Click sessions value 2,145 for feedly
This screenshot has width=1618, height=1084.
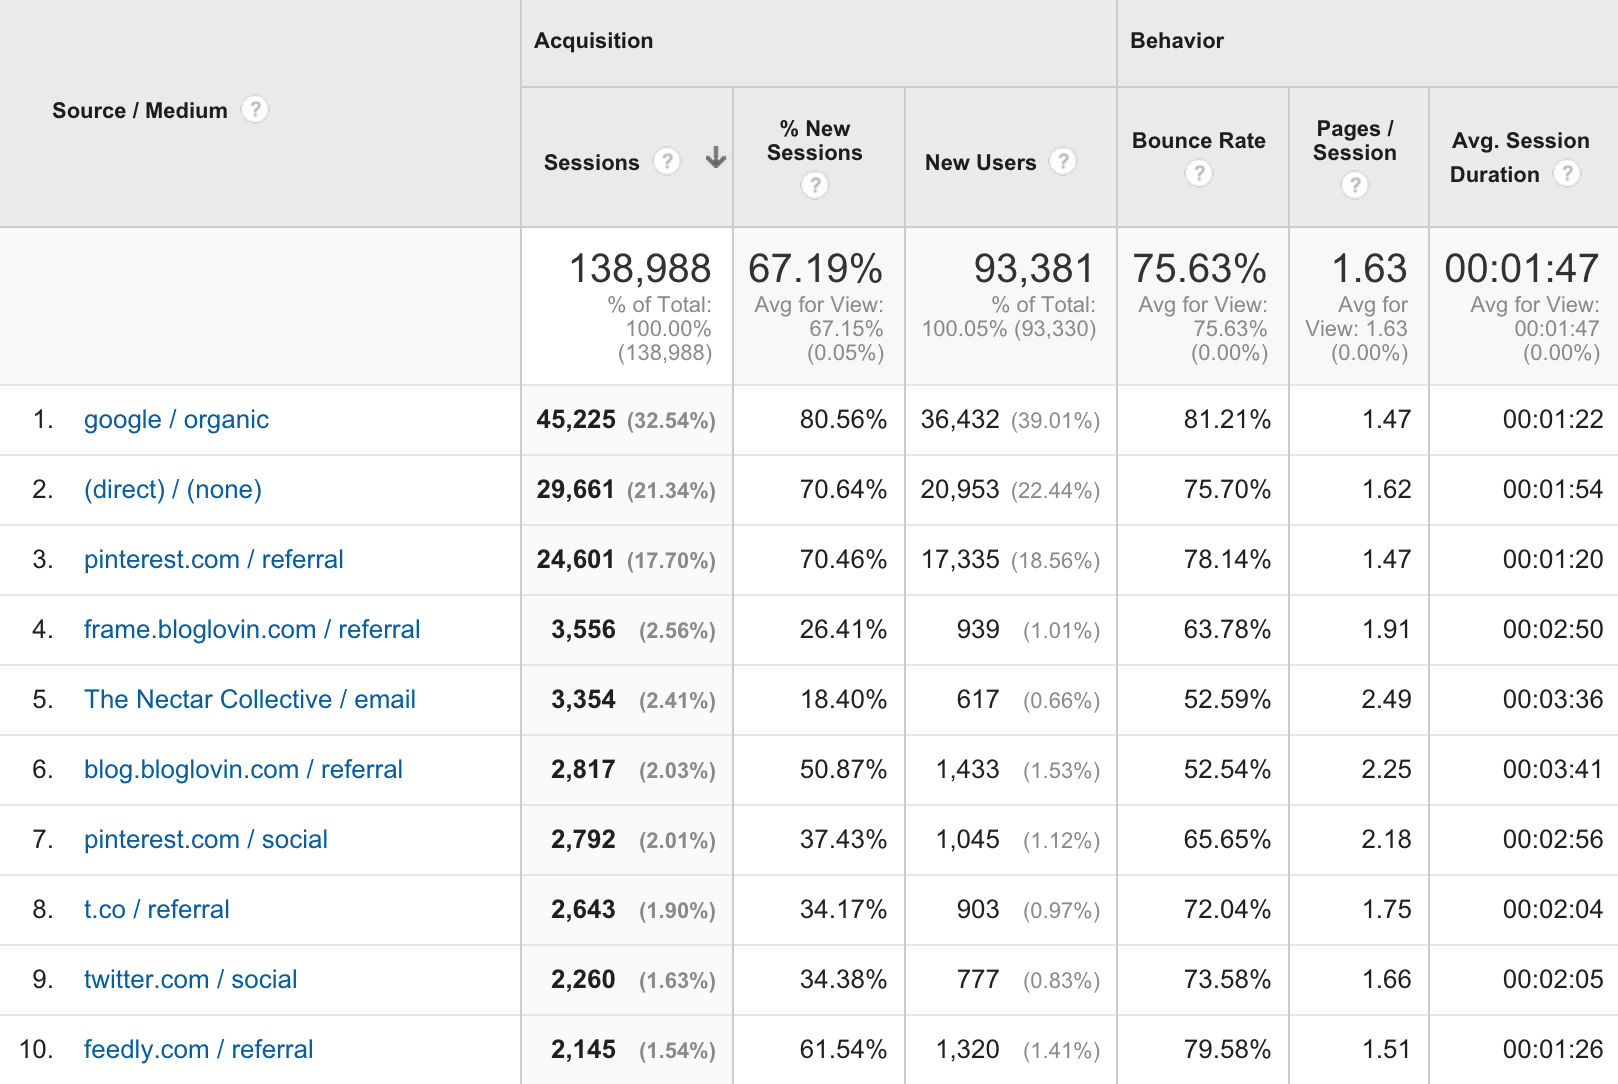click(x=583, y=1049)
